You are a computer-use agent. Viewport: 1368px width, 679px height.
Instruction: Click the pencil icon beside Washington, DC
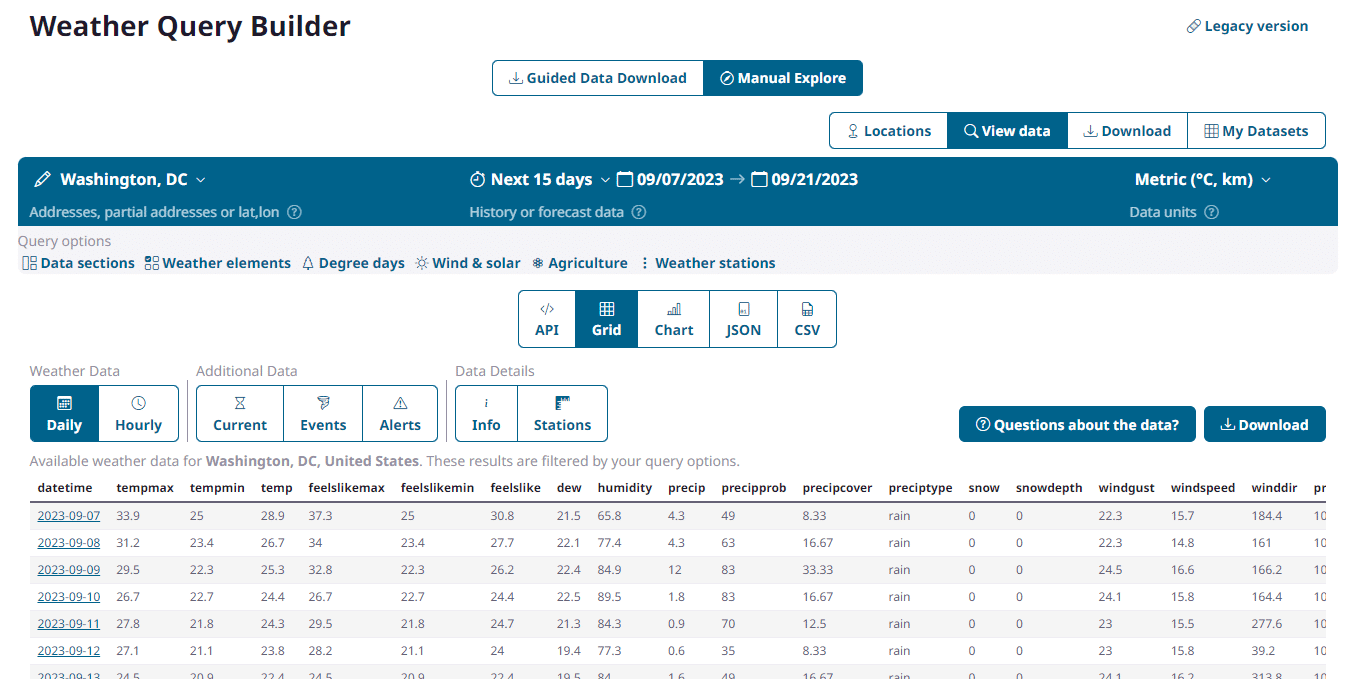pos(42,180)
